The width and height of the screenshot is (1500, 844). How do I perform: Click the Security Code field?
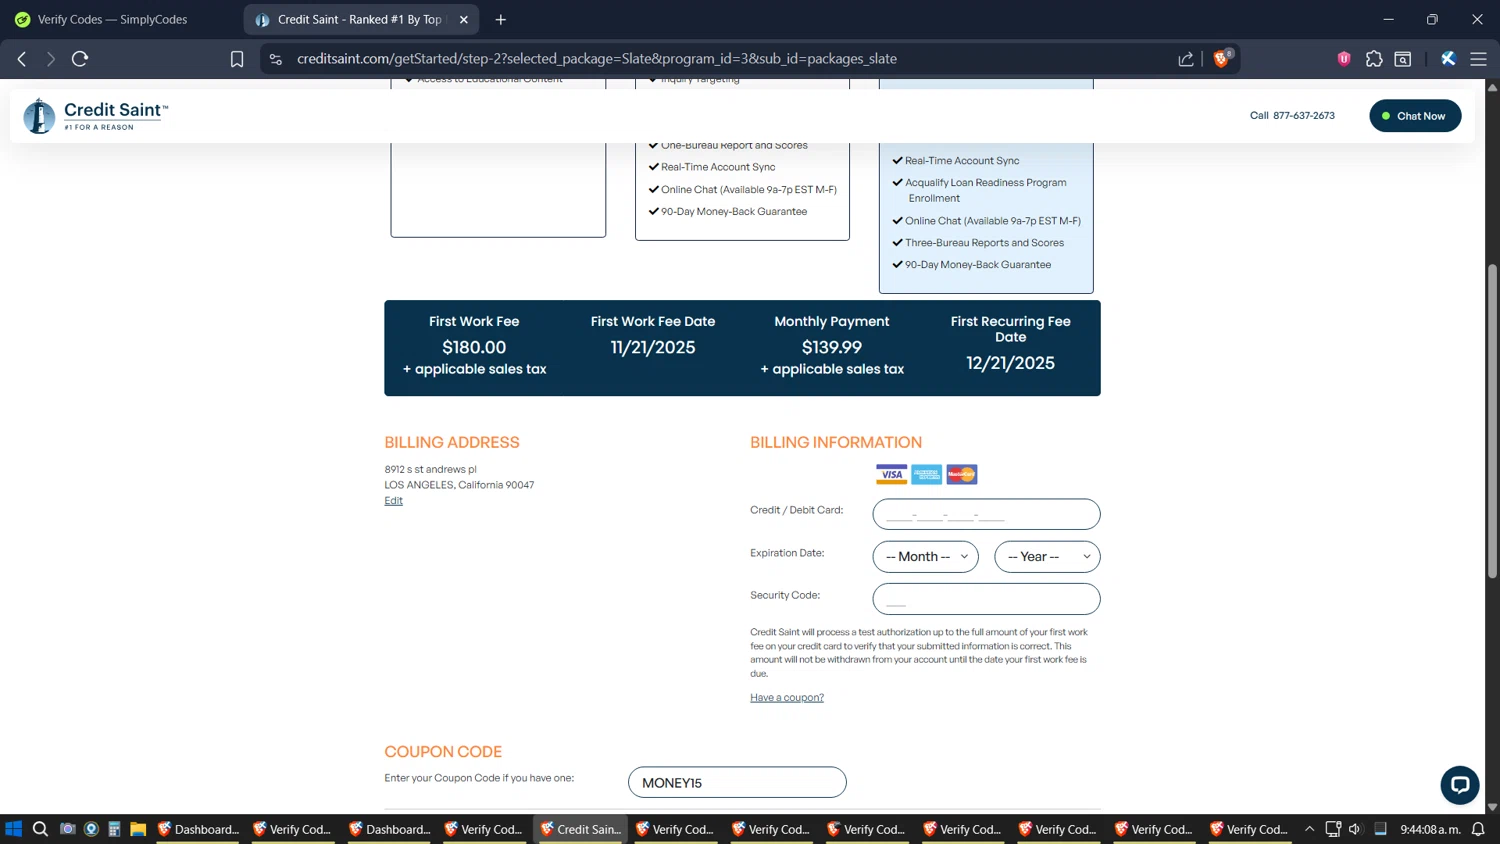point(986,599)
